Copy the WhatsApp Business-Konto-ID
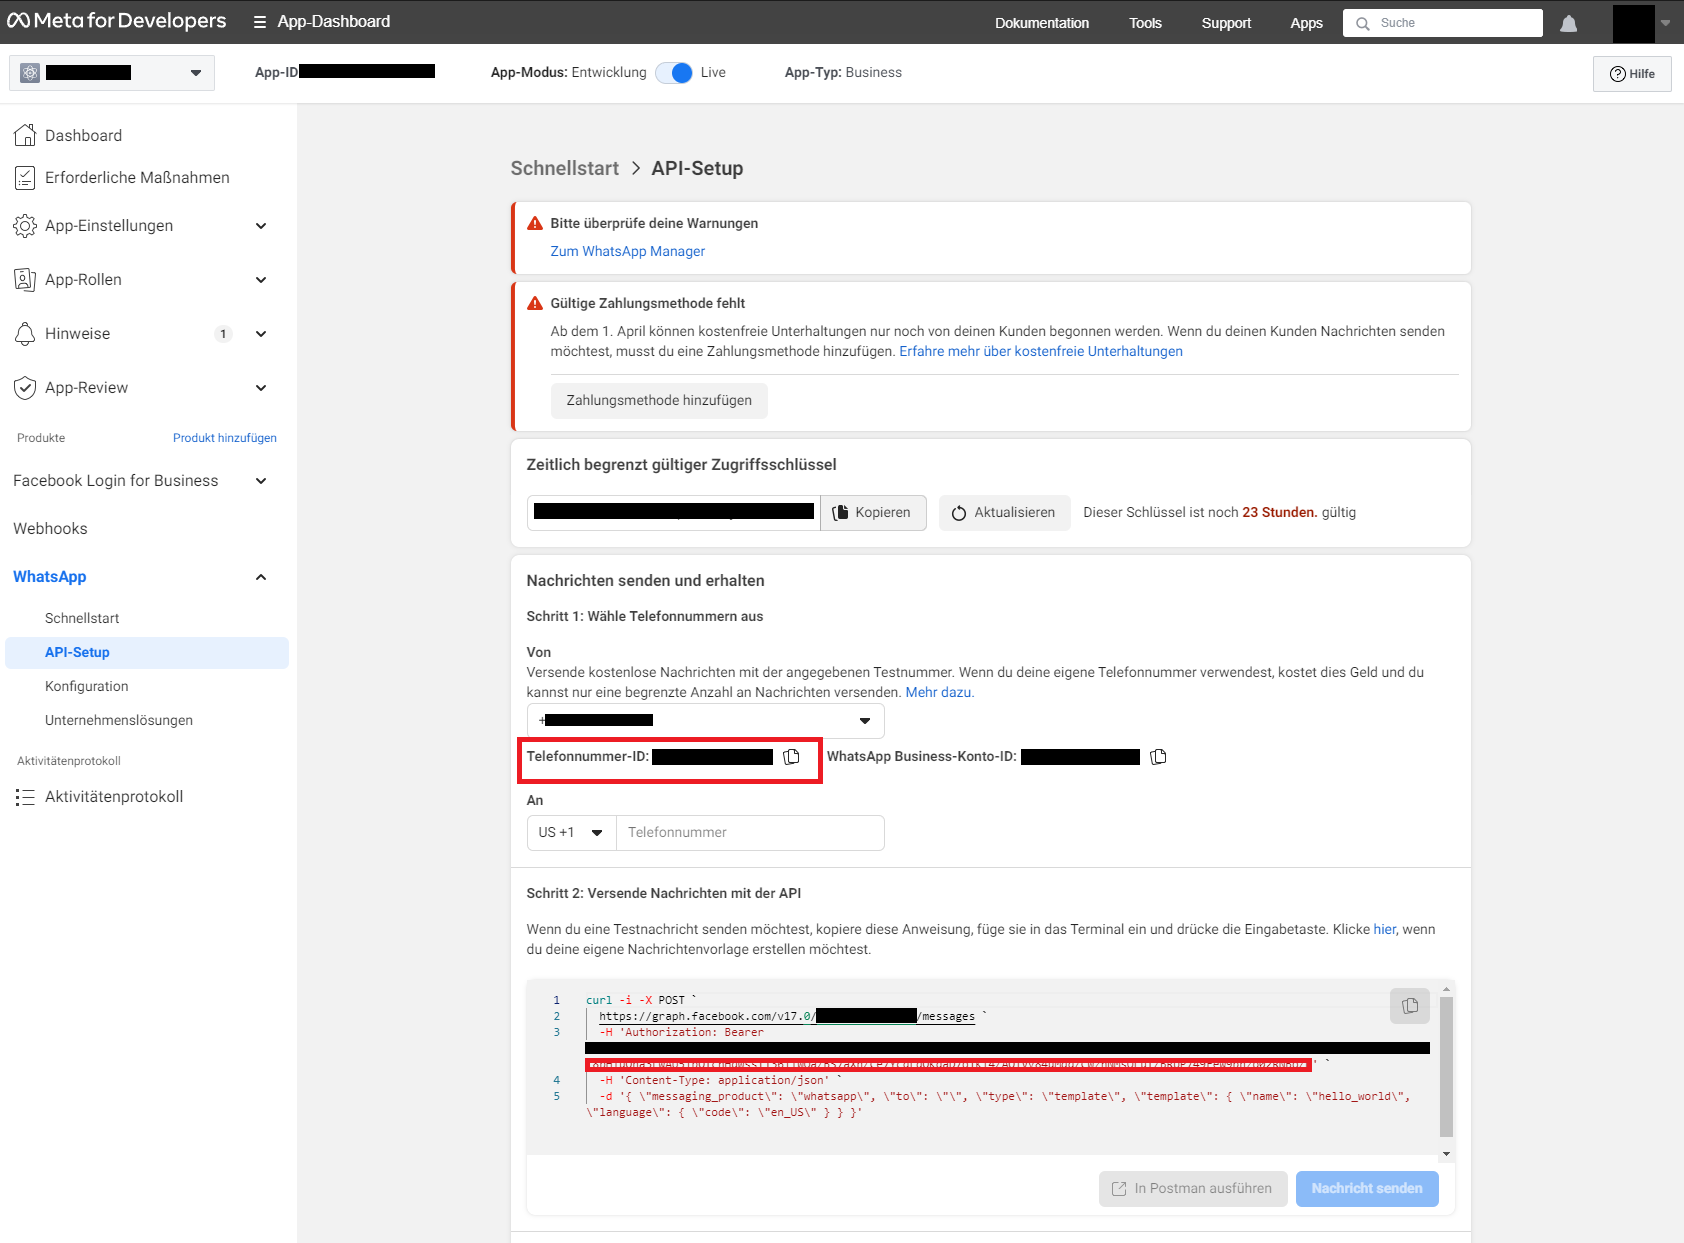 1158,757
